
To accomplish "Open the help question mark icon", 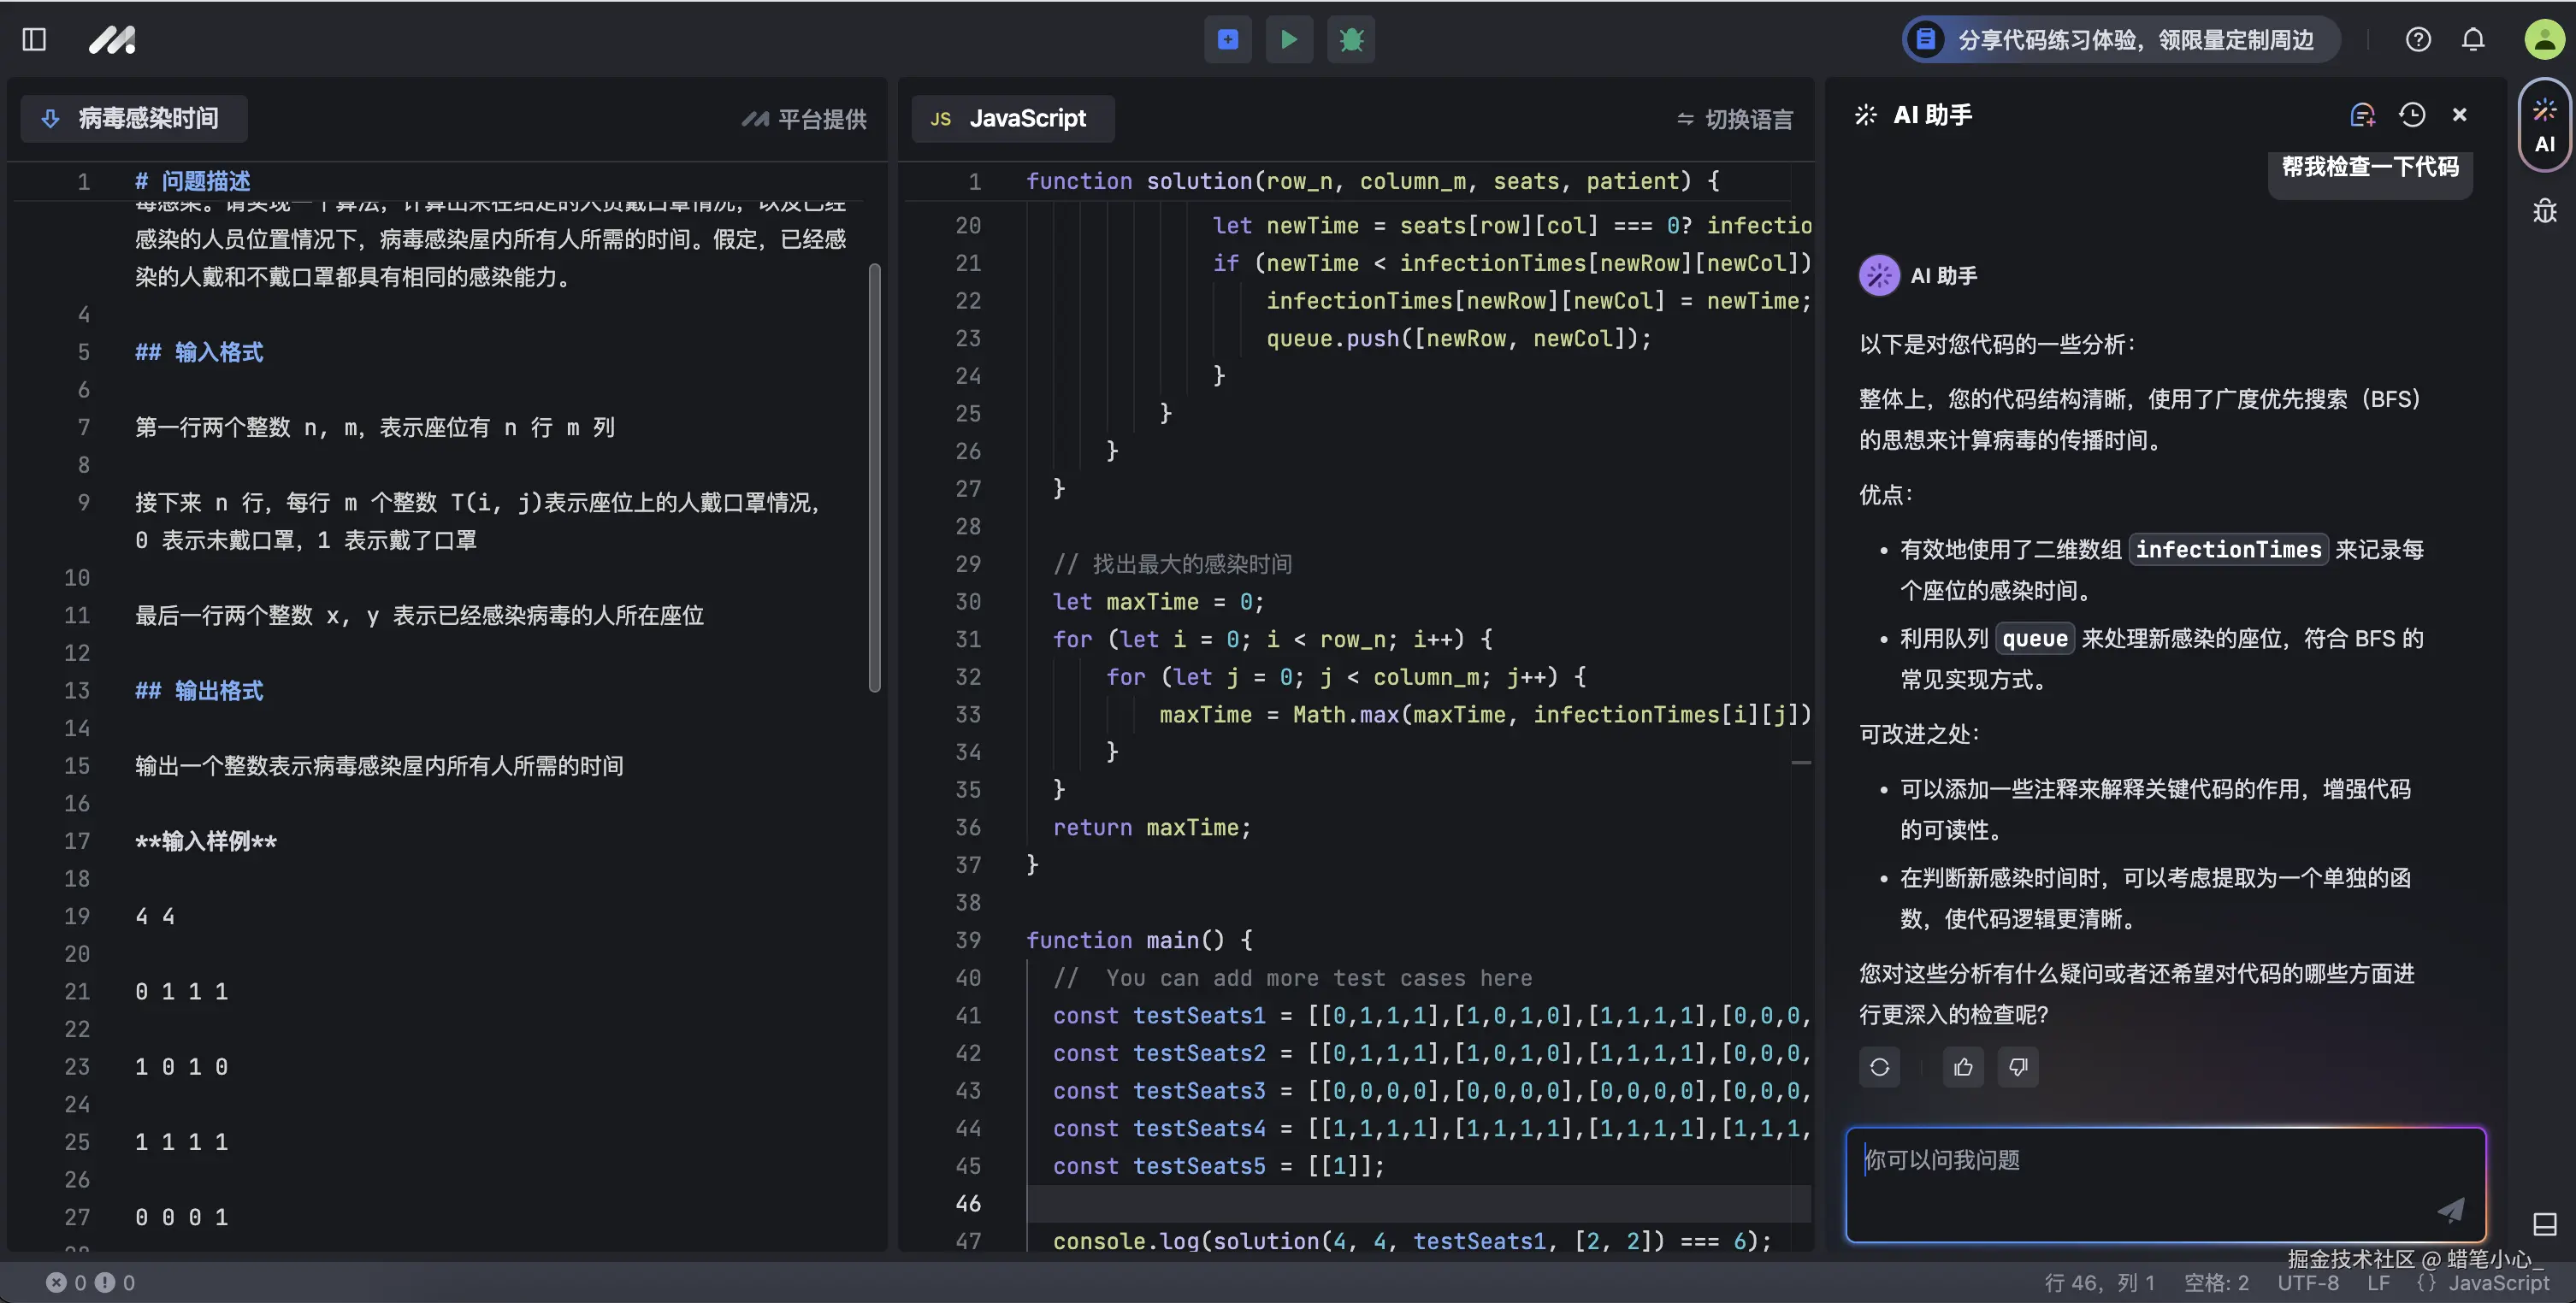I will [2418, 40].
